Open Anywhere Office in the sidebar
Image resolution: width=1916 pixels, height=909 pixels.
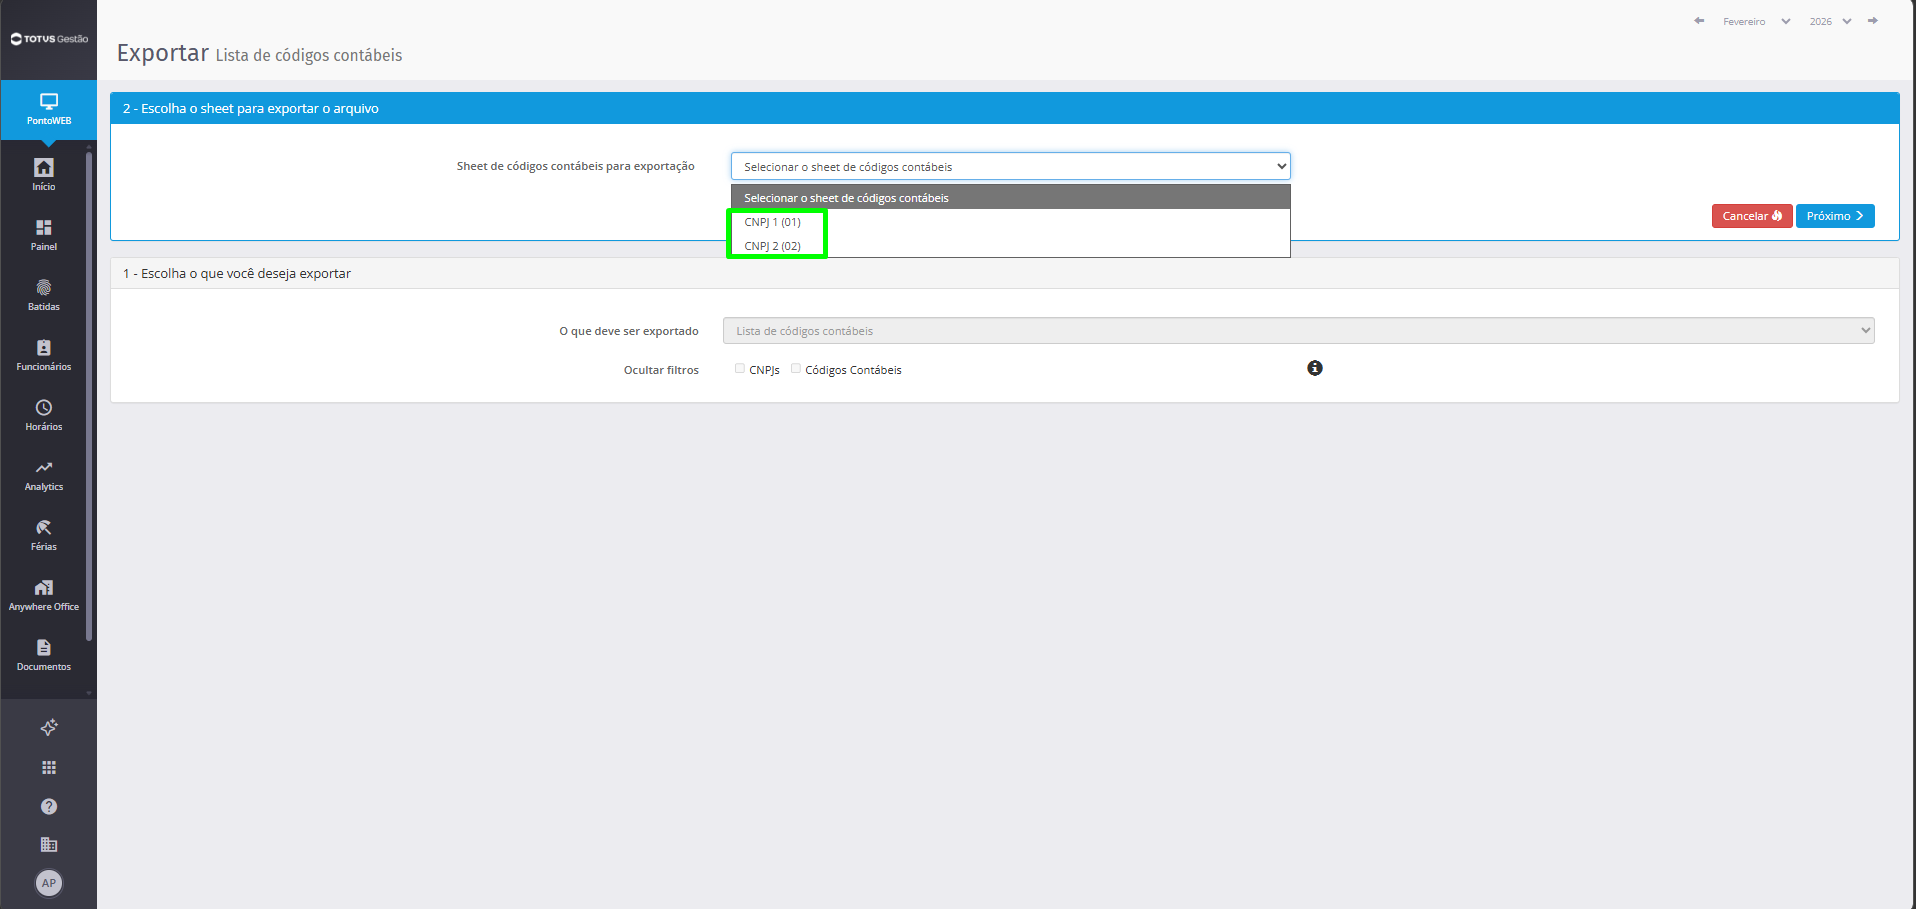coord(44,594)
